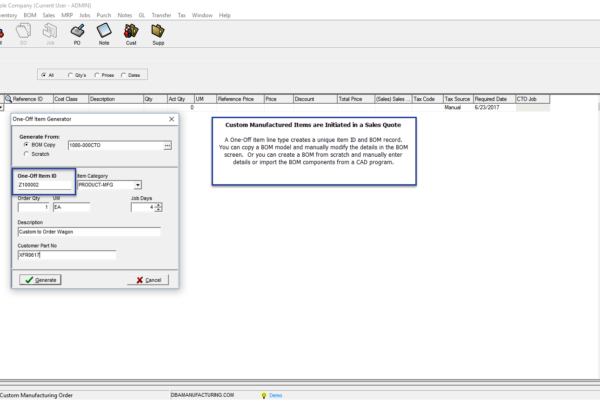Click the BOM lookup ellipsis button
This screenshot has width=600, height=400.
(x=168, y=145)
